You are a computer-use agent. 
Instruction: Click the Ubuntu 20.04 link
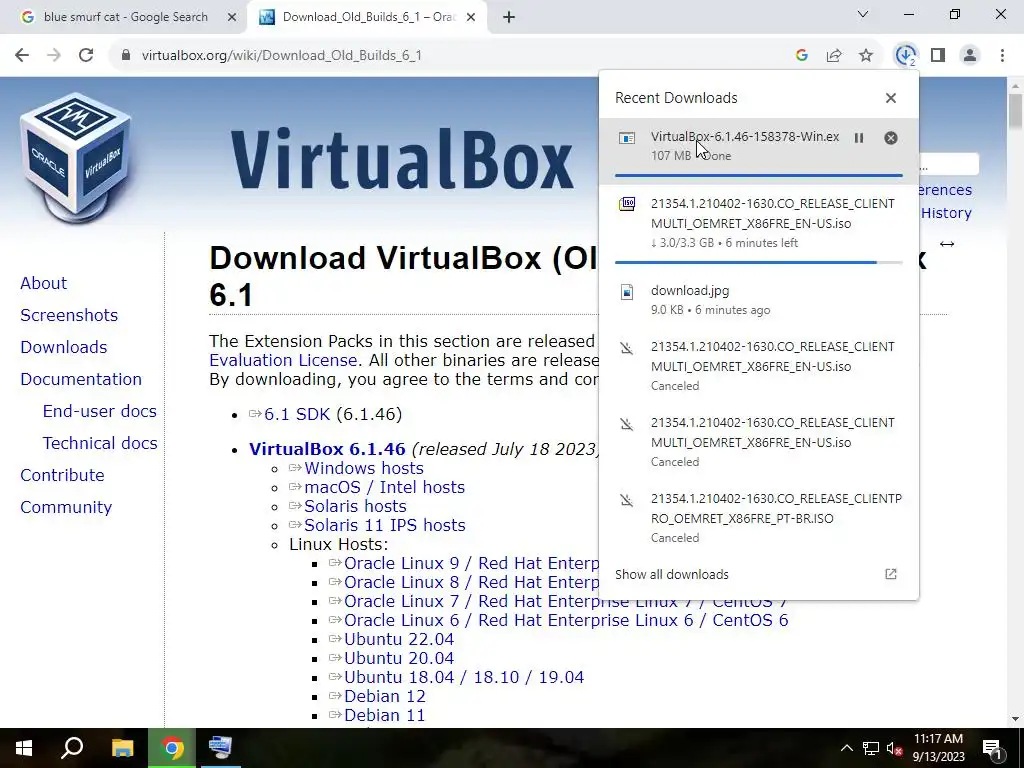399,658
